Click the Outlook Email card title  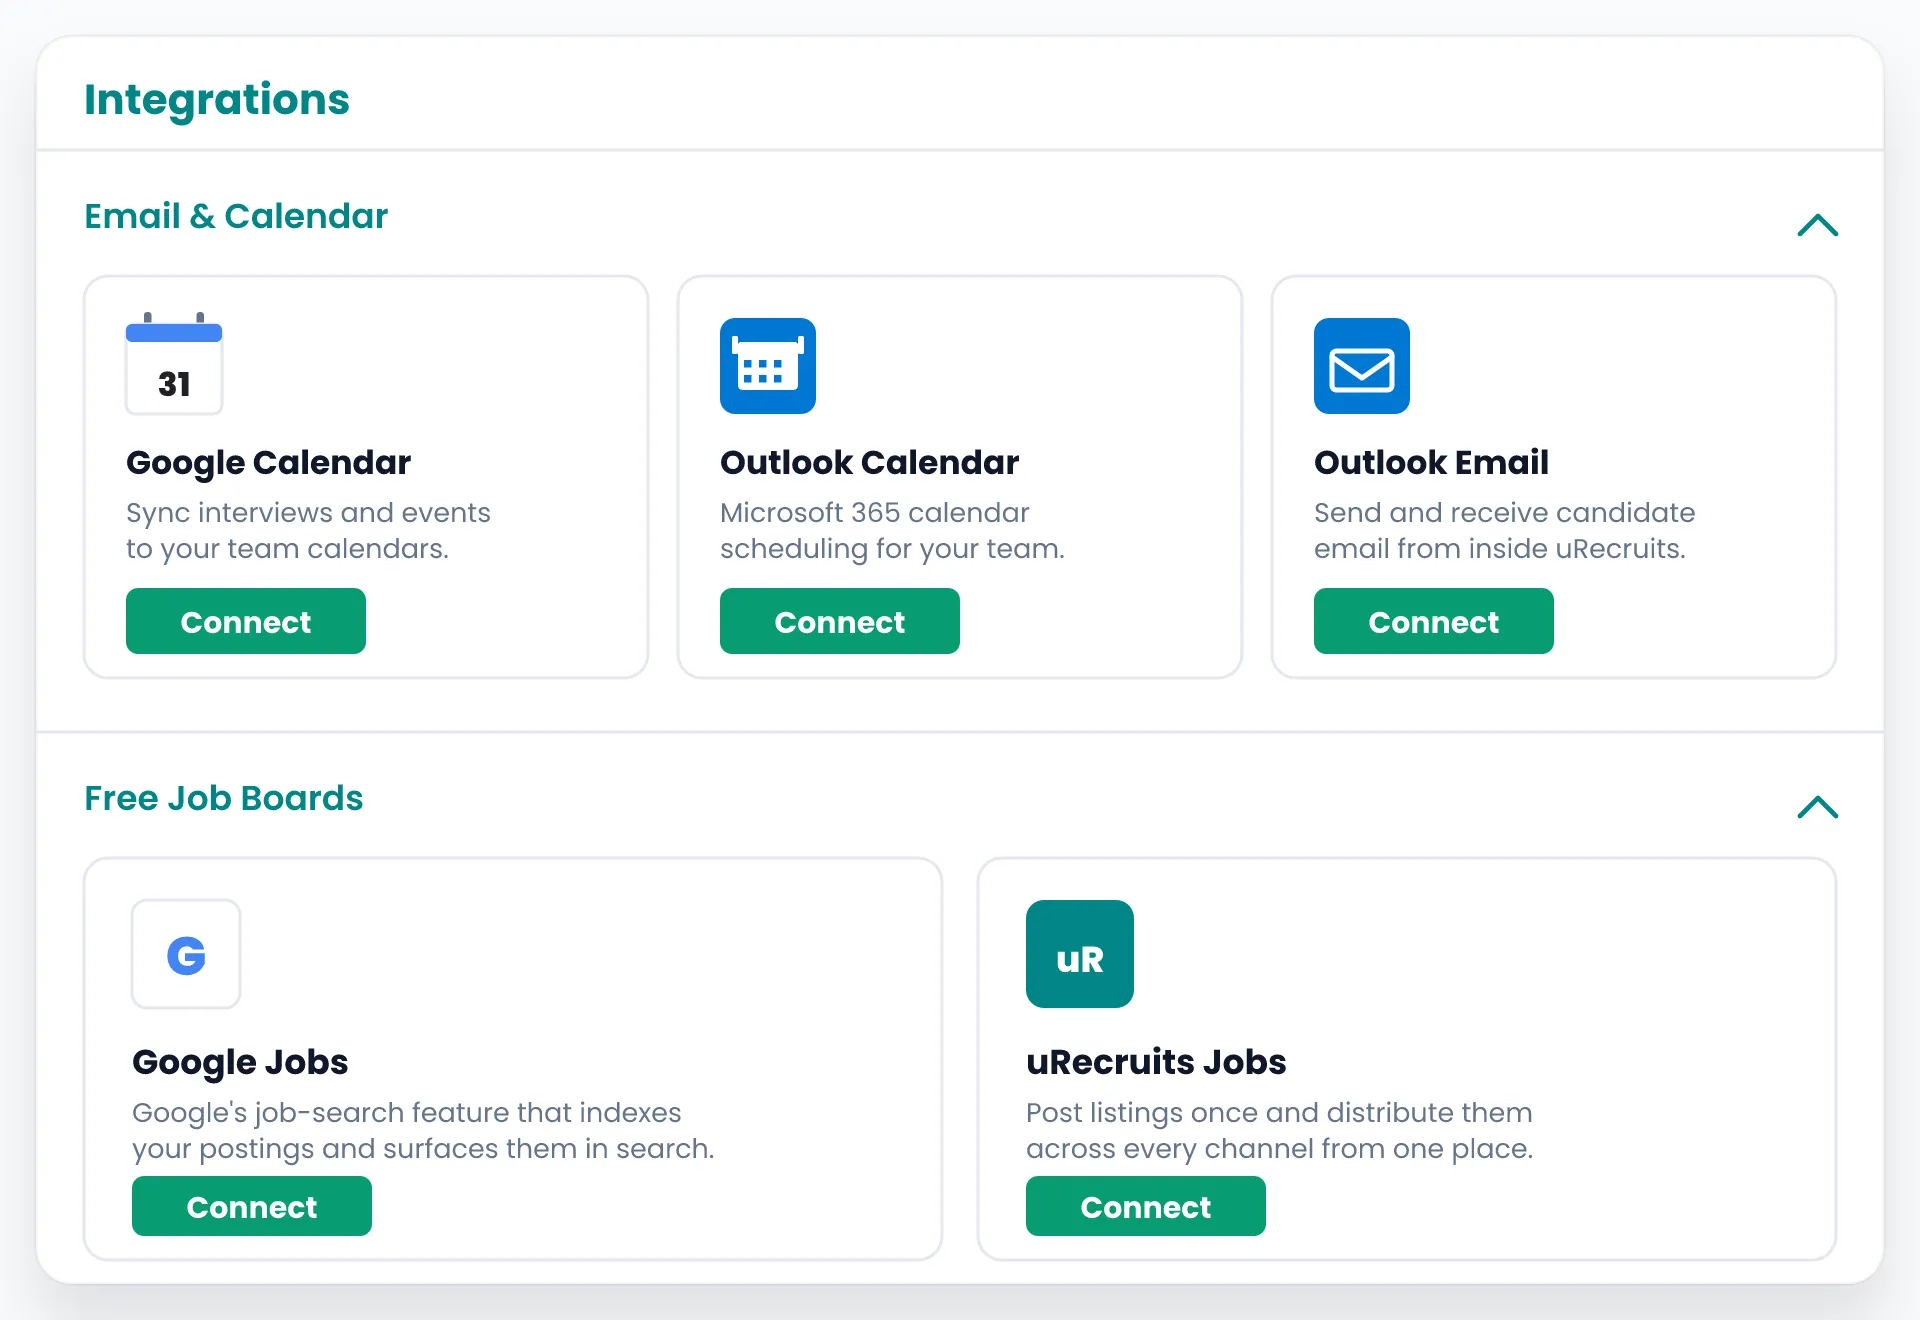pyautogui.click(x=1431, y=463)
